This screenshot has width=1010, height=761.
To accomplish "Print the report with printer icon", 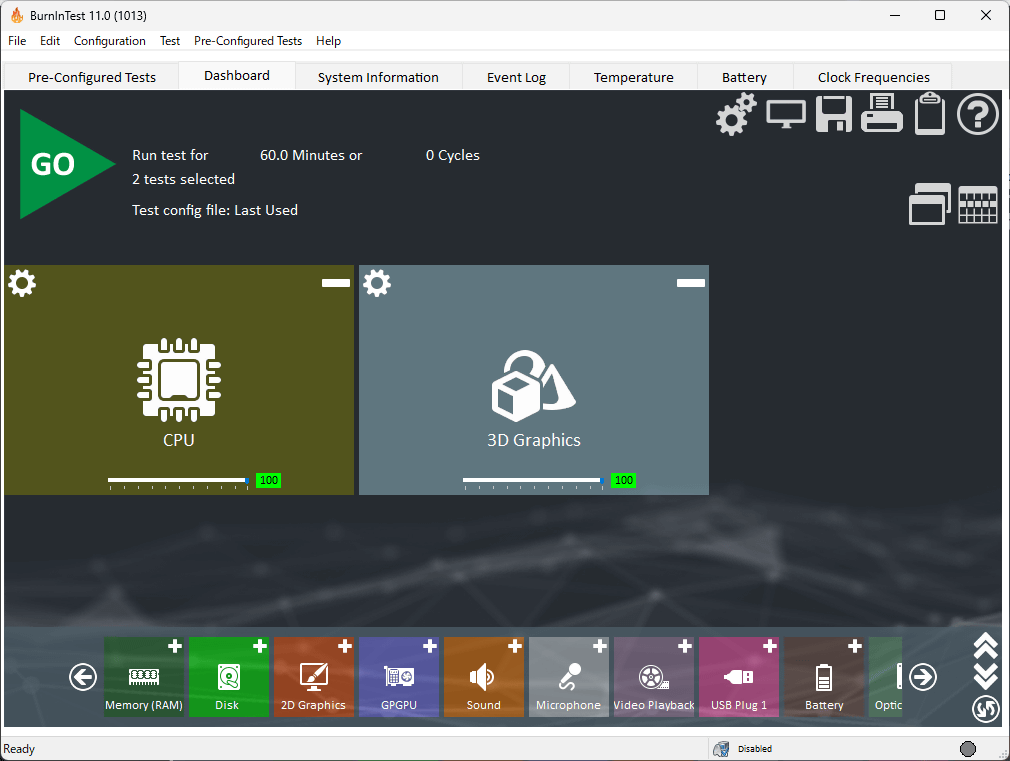I will 882,113.
